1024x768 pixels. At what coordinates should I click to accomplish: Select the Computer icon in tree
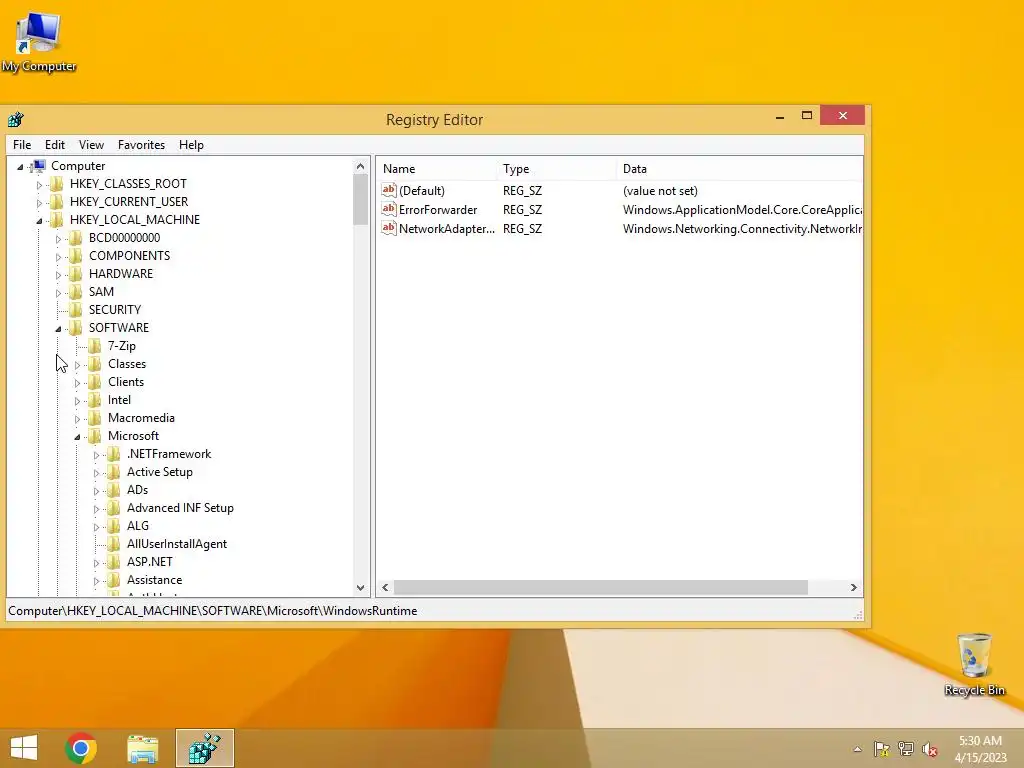click(39, 166)
